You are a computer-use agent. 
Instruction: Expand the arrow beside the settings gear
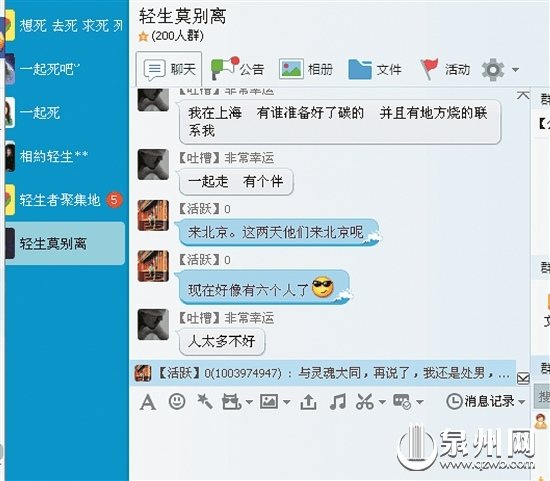click(515, 70)
